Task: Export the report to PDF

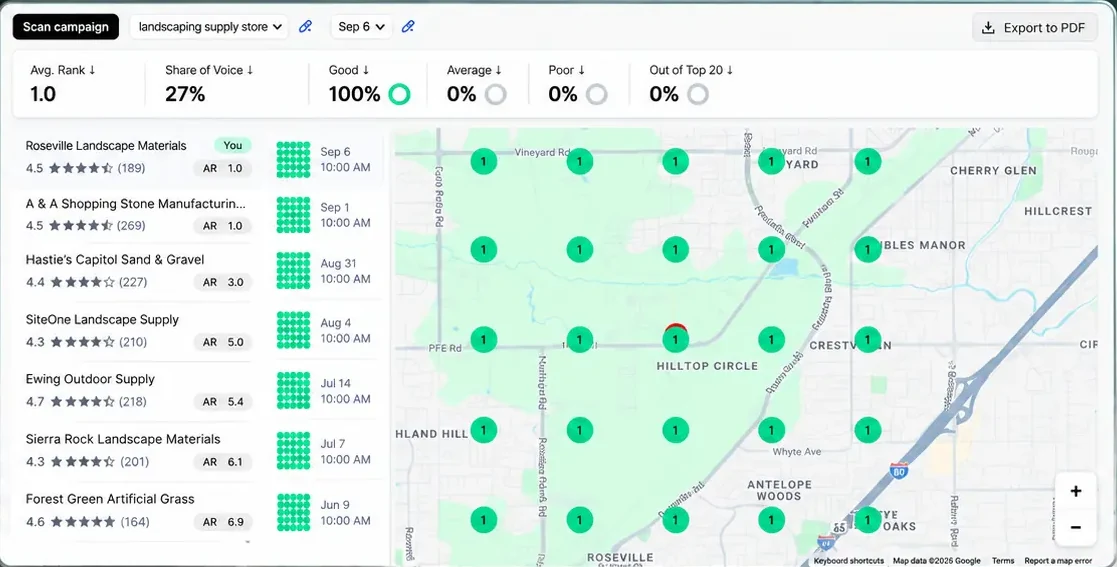Action: (x=1034, y=28)
